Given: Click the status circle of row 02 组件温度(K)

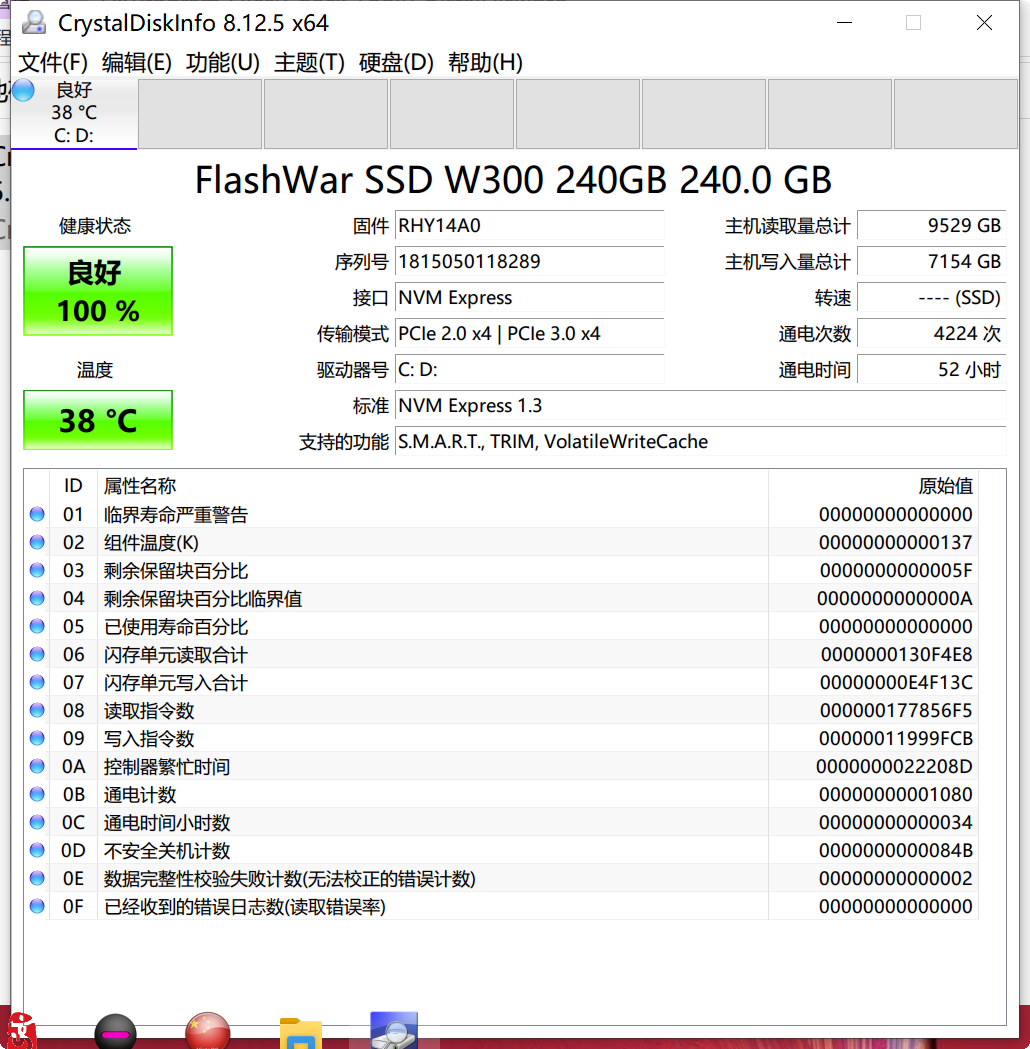Looking at the screenshot, I should 37,542.
